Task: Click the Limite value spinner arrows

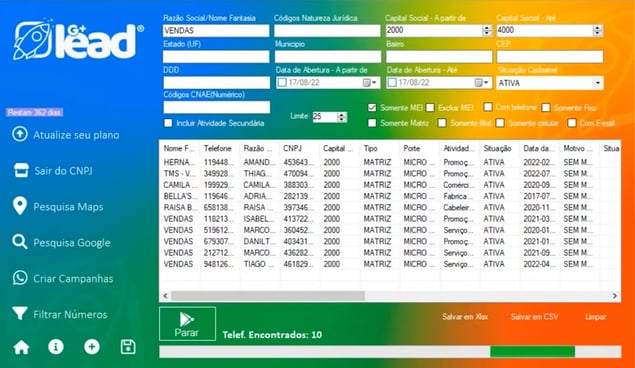Action: [342, 117]
